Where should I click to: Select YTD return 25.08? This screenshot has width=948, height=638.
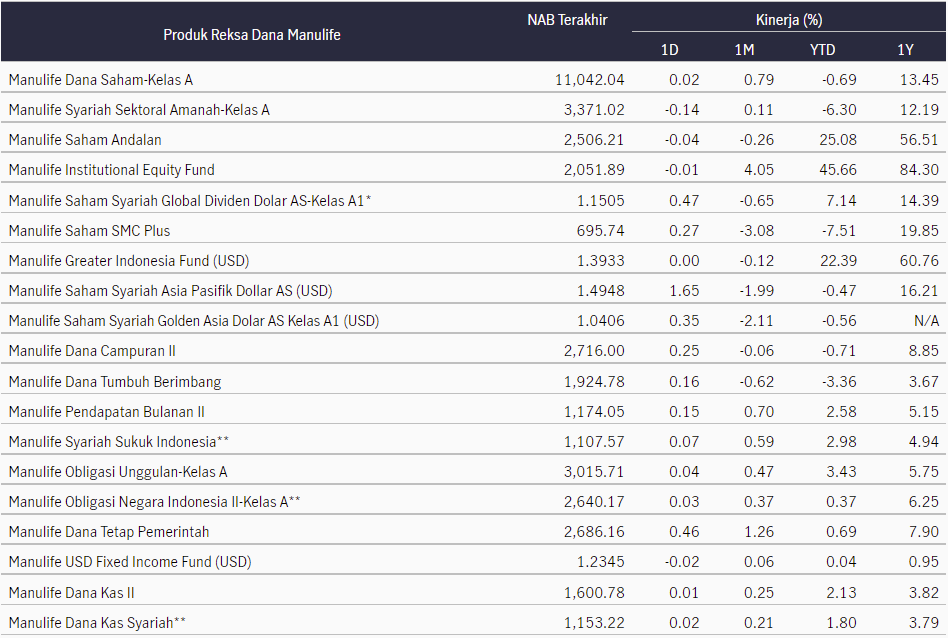pyautogui.click(x=838, y=140)
